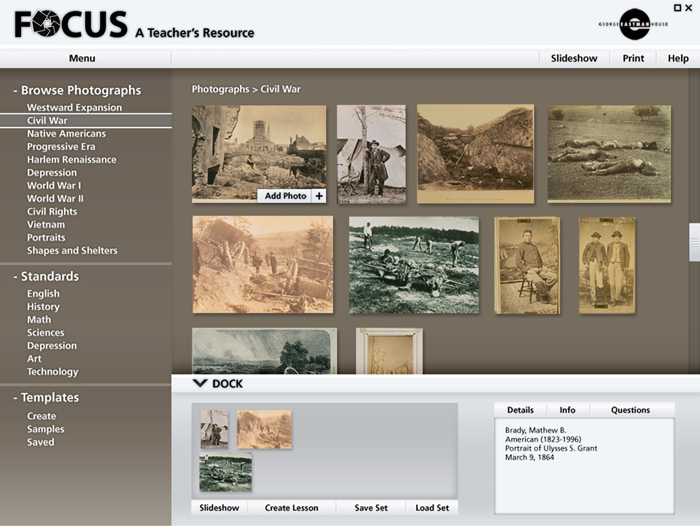This screenshot has height=526, width=700.
Task: Open Slideshow from the top bar
Action: click(x=574, y=58)
